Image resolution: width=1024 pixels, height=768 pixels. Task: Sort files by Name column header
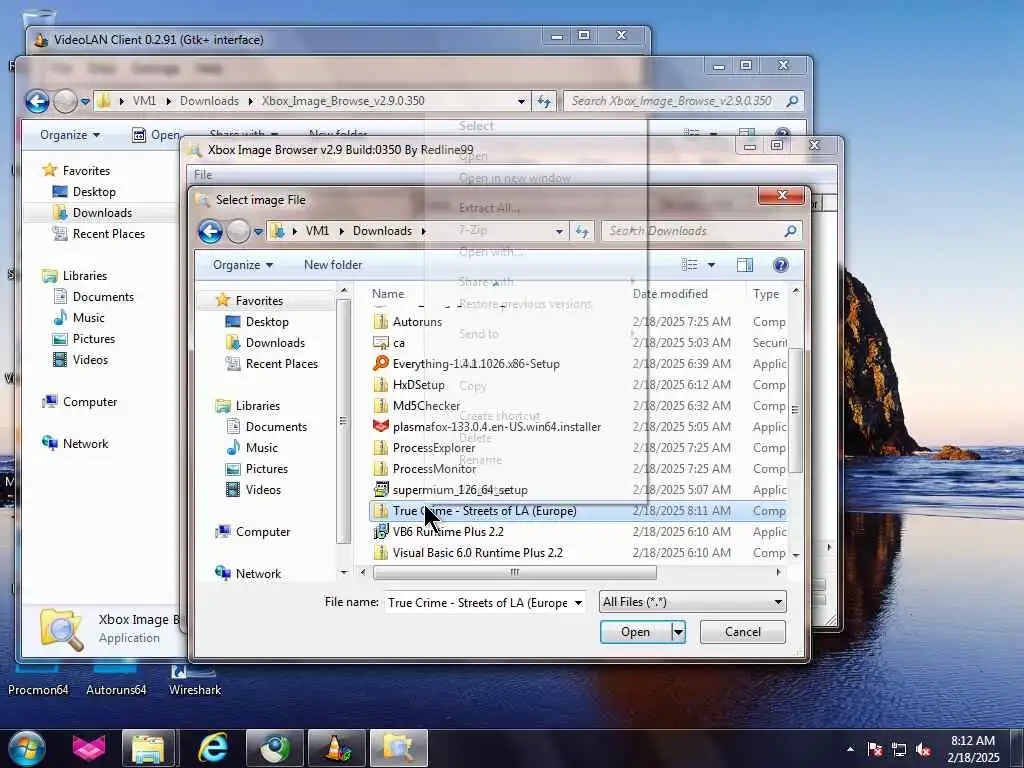388,294
